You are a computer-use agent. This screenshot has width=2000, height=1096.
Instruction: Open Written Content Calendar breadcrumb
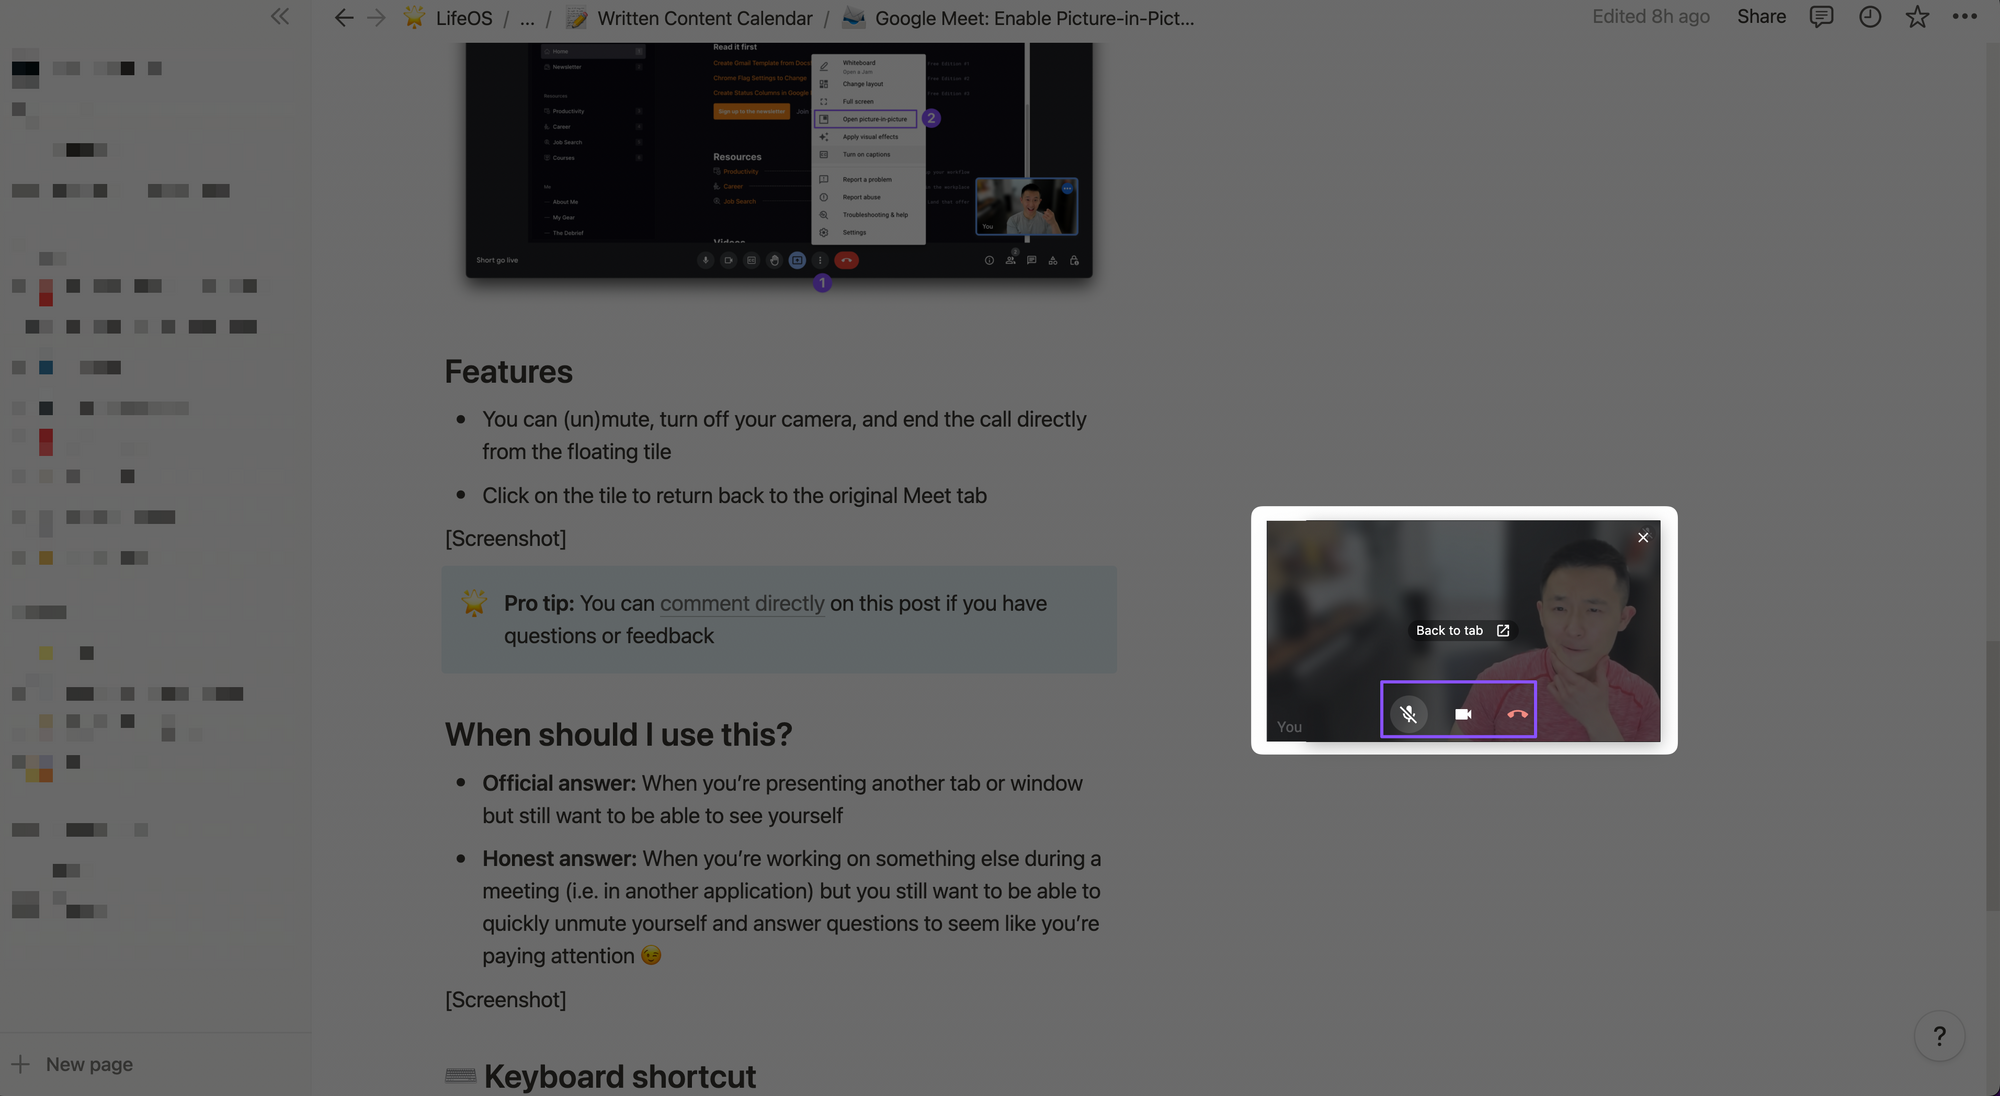(x=704, y=18)
